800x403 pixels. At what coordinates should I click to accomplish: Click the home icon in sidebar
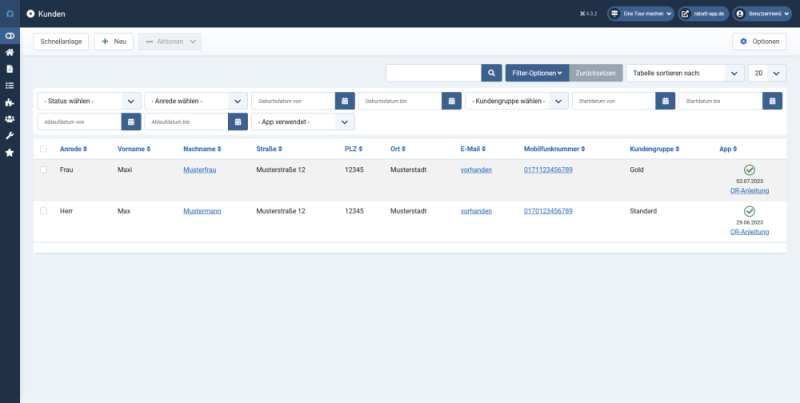(x=10, y=52)
